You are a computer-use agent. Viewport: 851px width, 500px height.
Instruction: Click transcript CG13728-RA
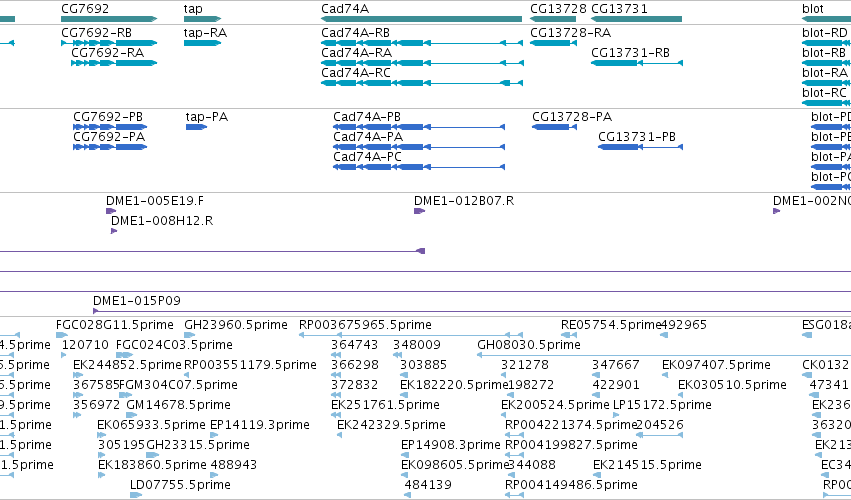pyautogui.click(x=554, y=43)
